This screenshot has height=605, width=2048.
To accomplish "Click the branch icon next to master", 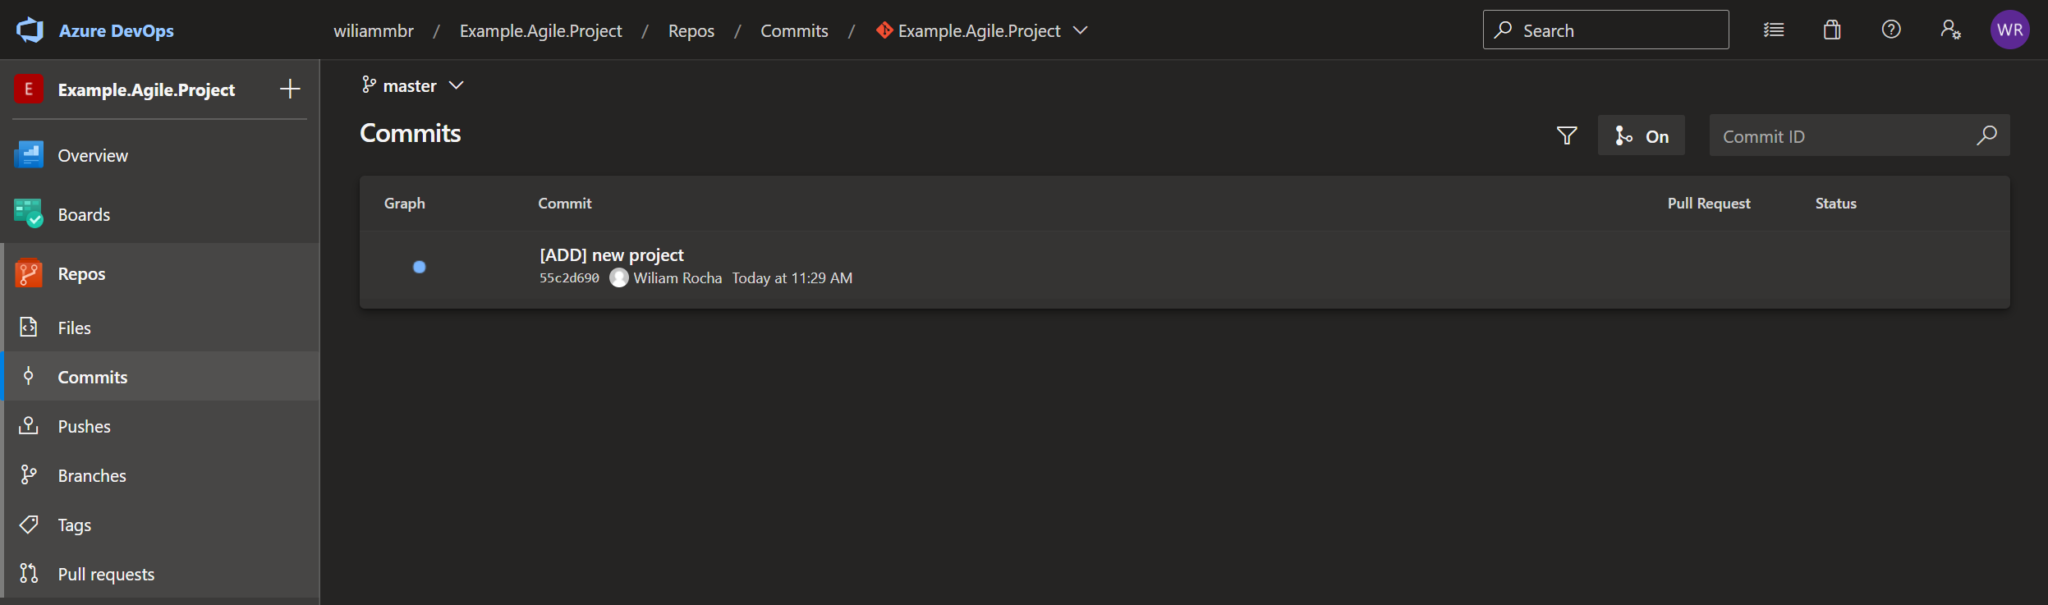I will pos(369,85).
